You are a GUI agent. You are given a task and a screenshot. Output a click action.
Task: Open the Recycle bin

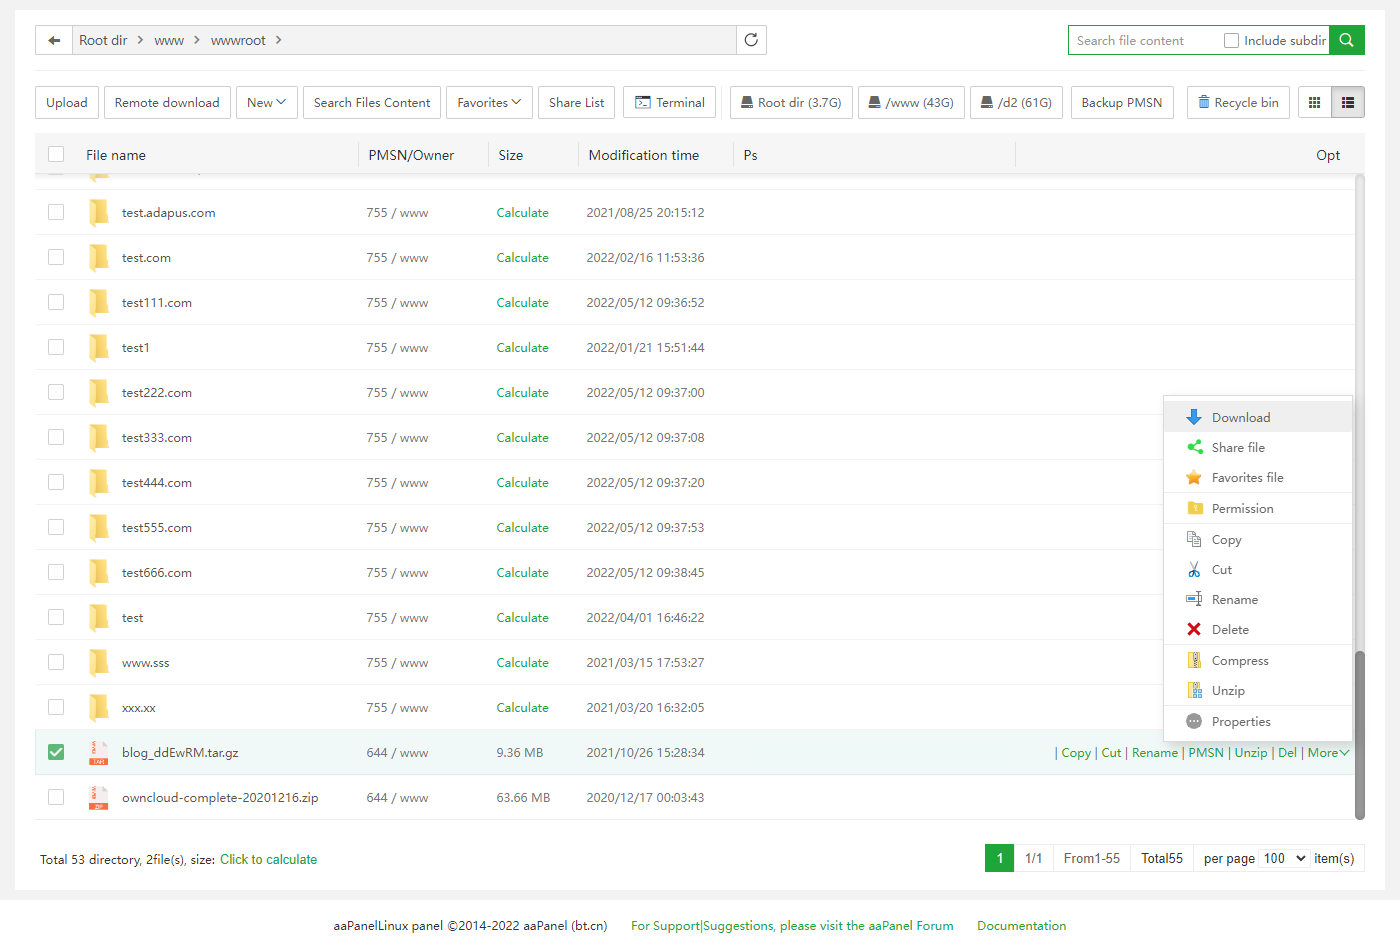pos(1237,102)
